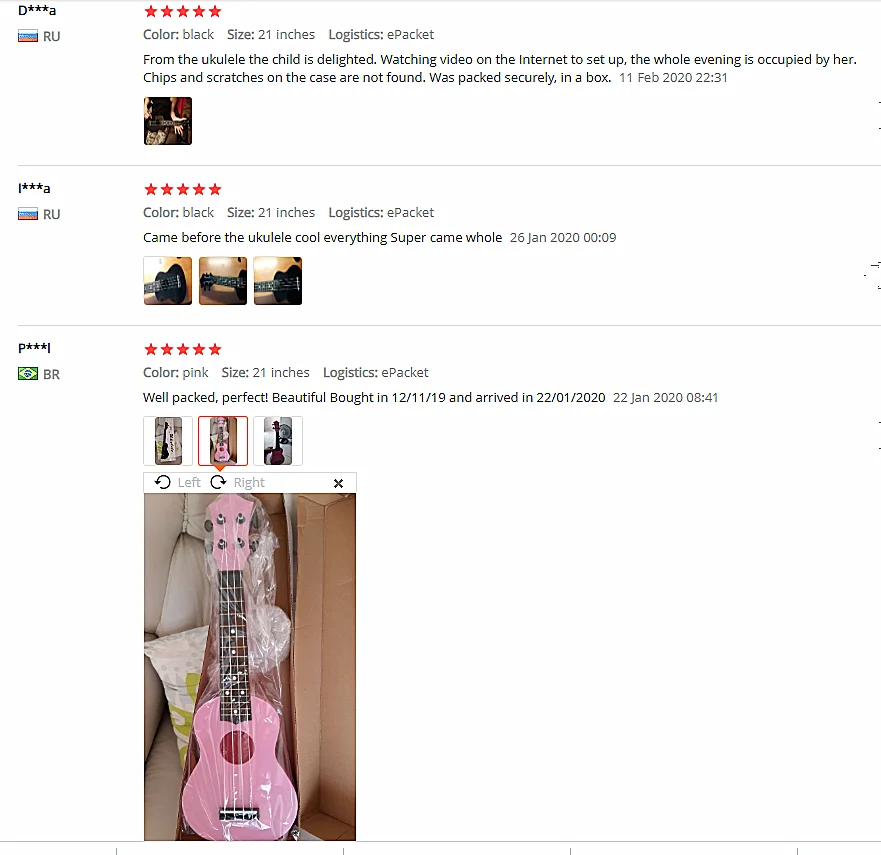Click the enlarged pink ukulele image
This screenshot has width=881, height=855.
(x=249, y=667)
